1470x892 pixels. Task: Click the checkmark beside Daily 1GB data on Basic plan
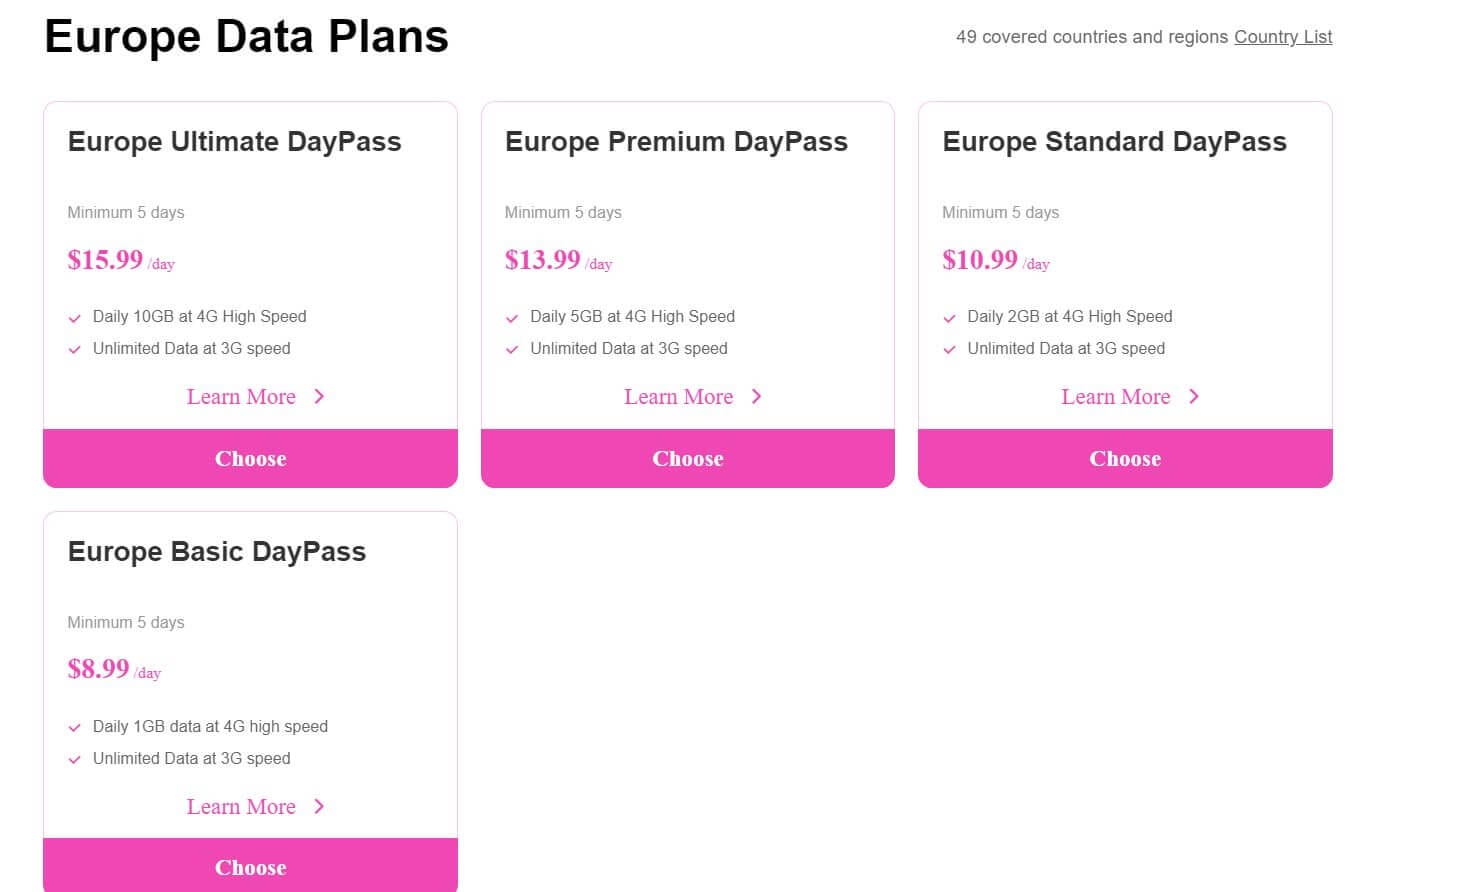coord(75,727)
